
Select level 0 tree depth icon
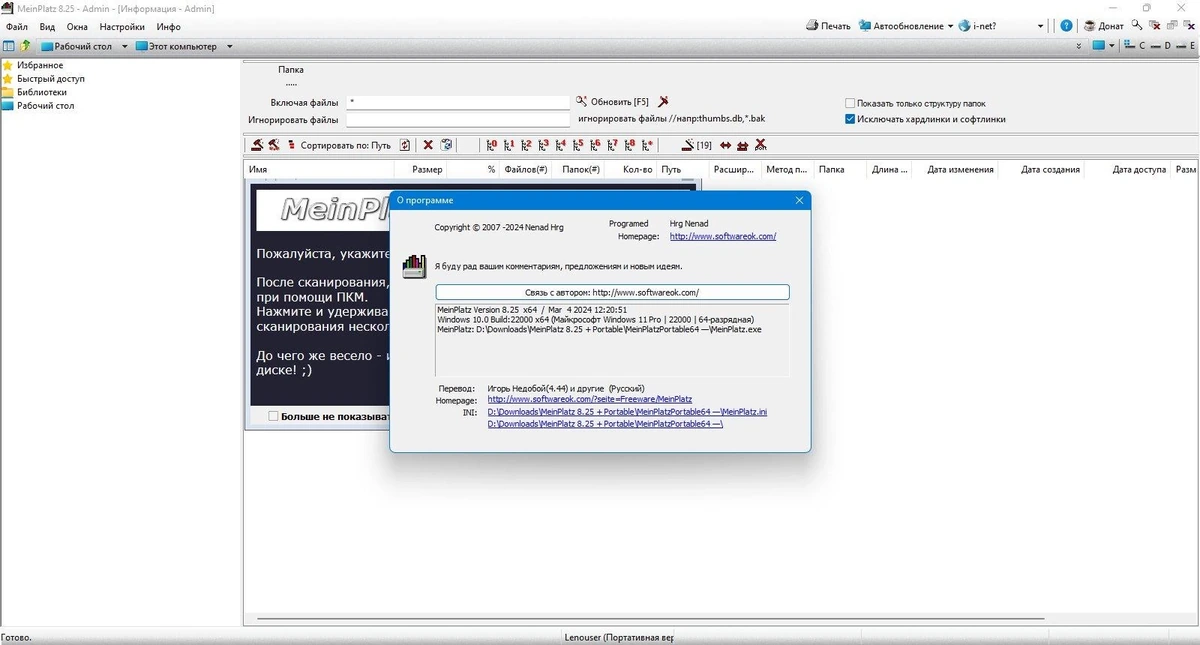coord(491,145)
